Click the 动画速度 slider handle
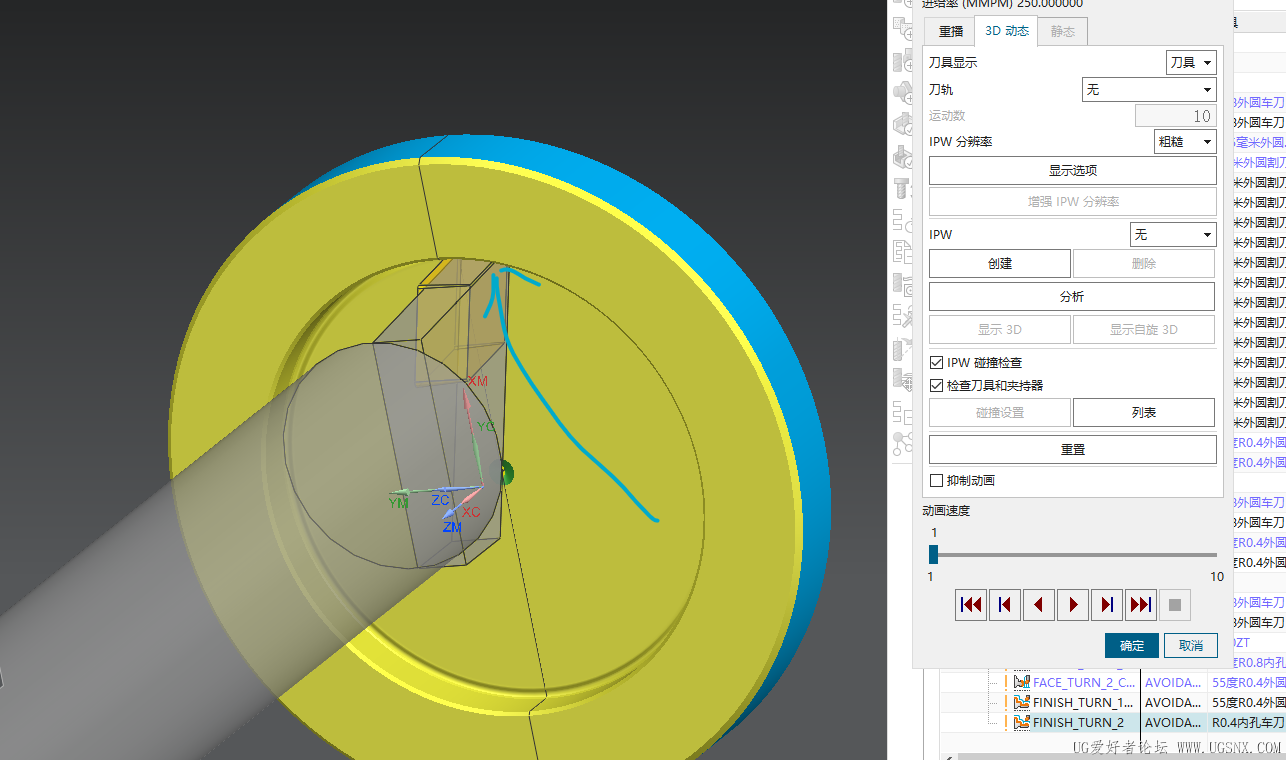1286x760 pixels. pos(934,555)
